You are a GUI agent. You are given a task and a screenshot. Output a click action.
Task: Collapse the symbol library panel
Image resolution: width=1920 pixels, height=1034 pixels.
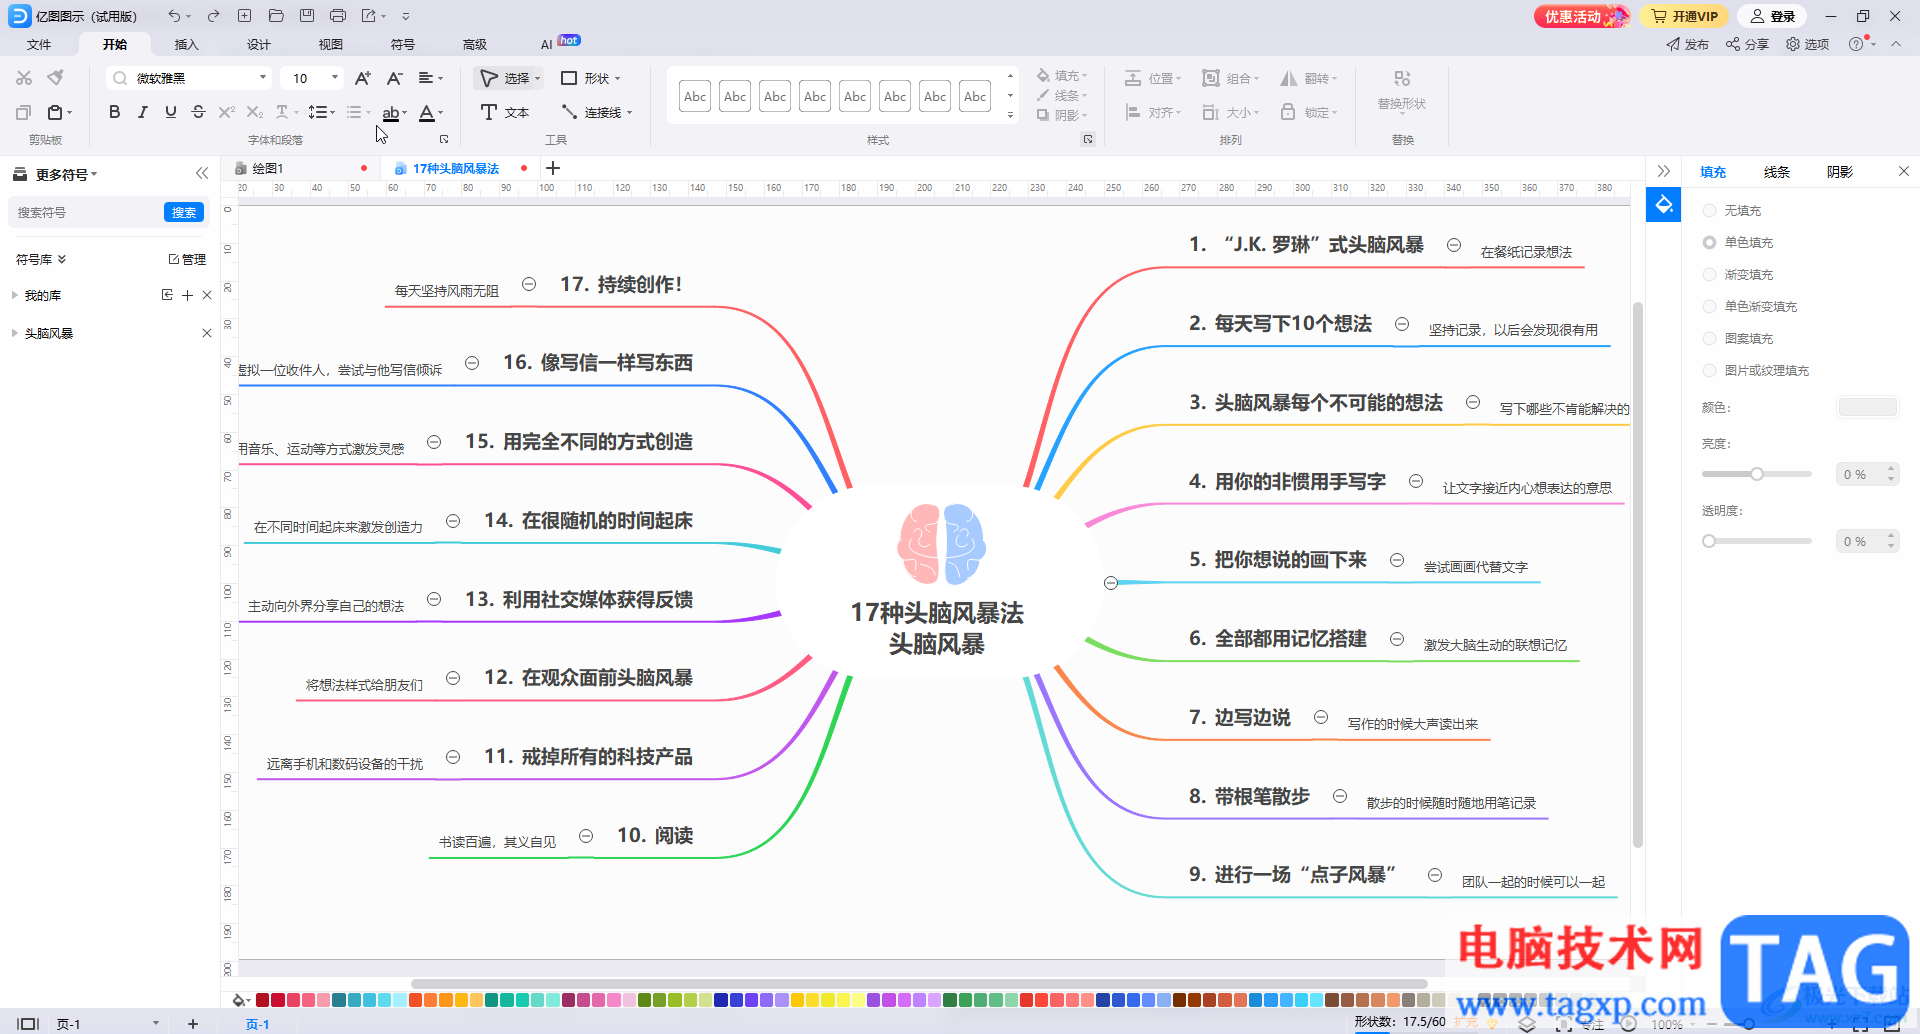pos(202,173)
